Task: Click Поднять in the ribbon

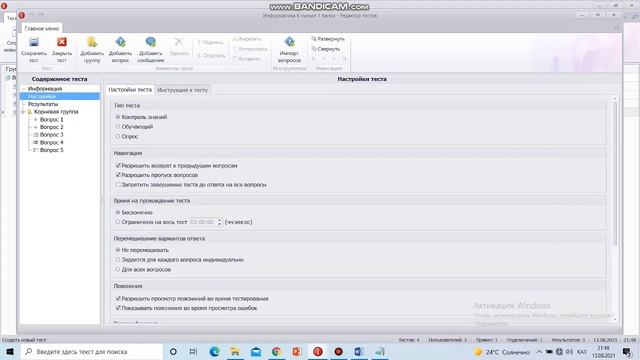Action: click(210, 42)
